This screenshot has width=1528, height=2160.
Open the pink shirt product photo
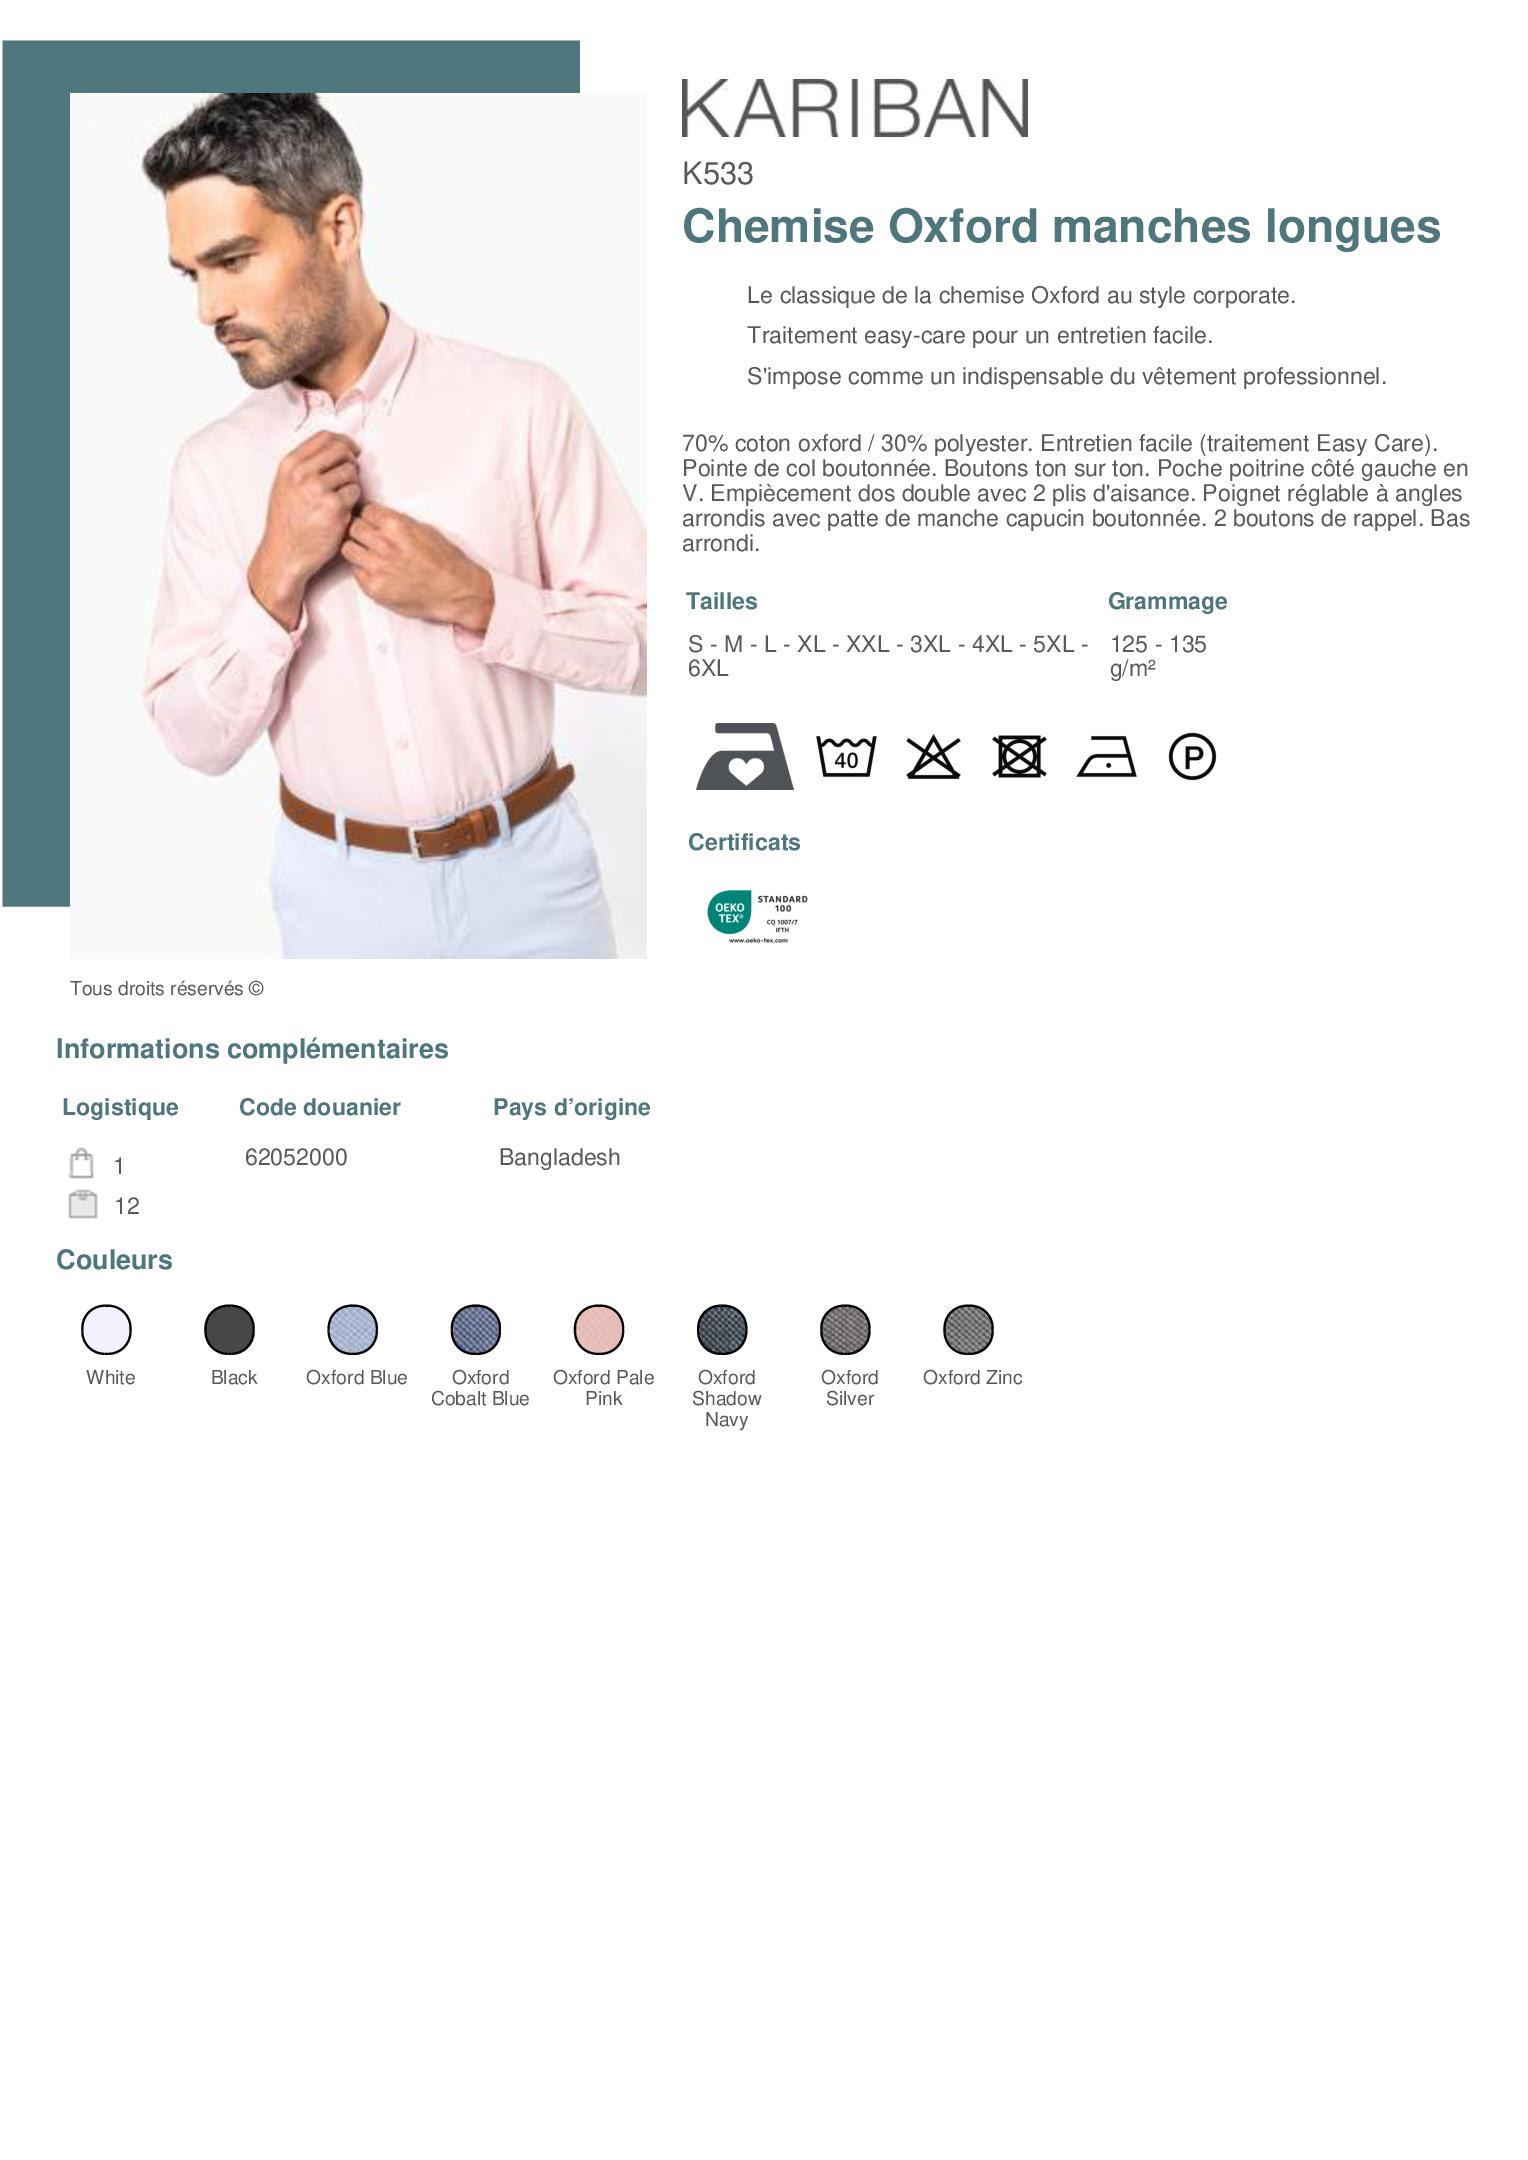358,526
